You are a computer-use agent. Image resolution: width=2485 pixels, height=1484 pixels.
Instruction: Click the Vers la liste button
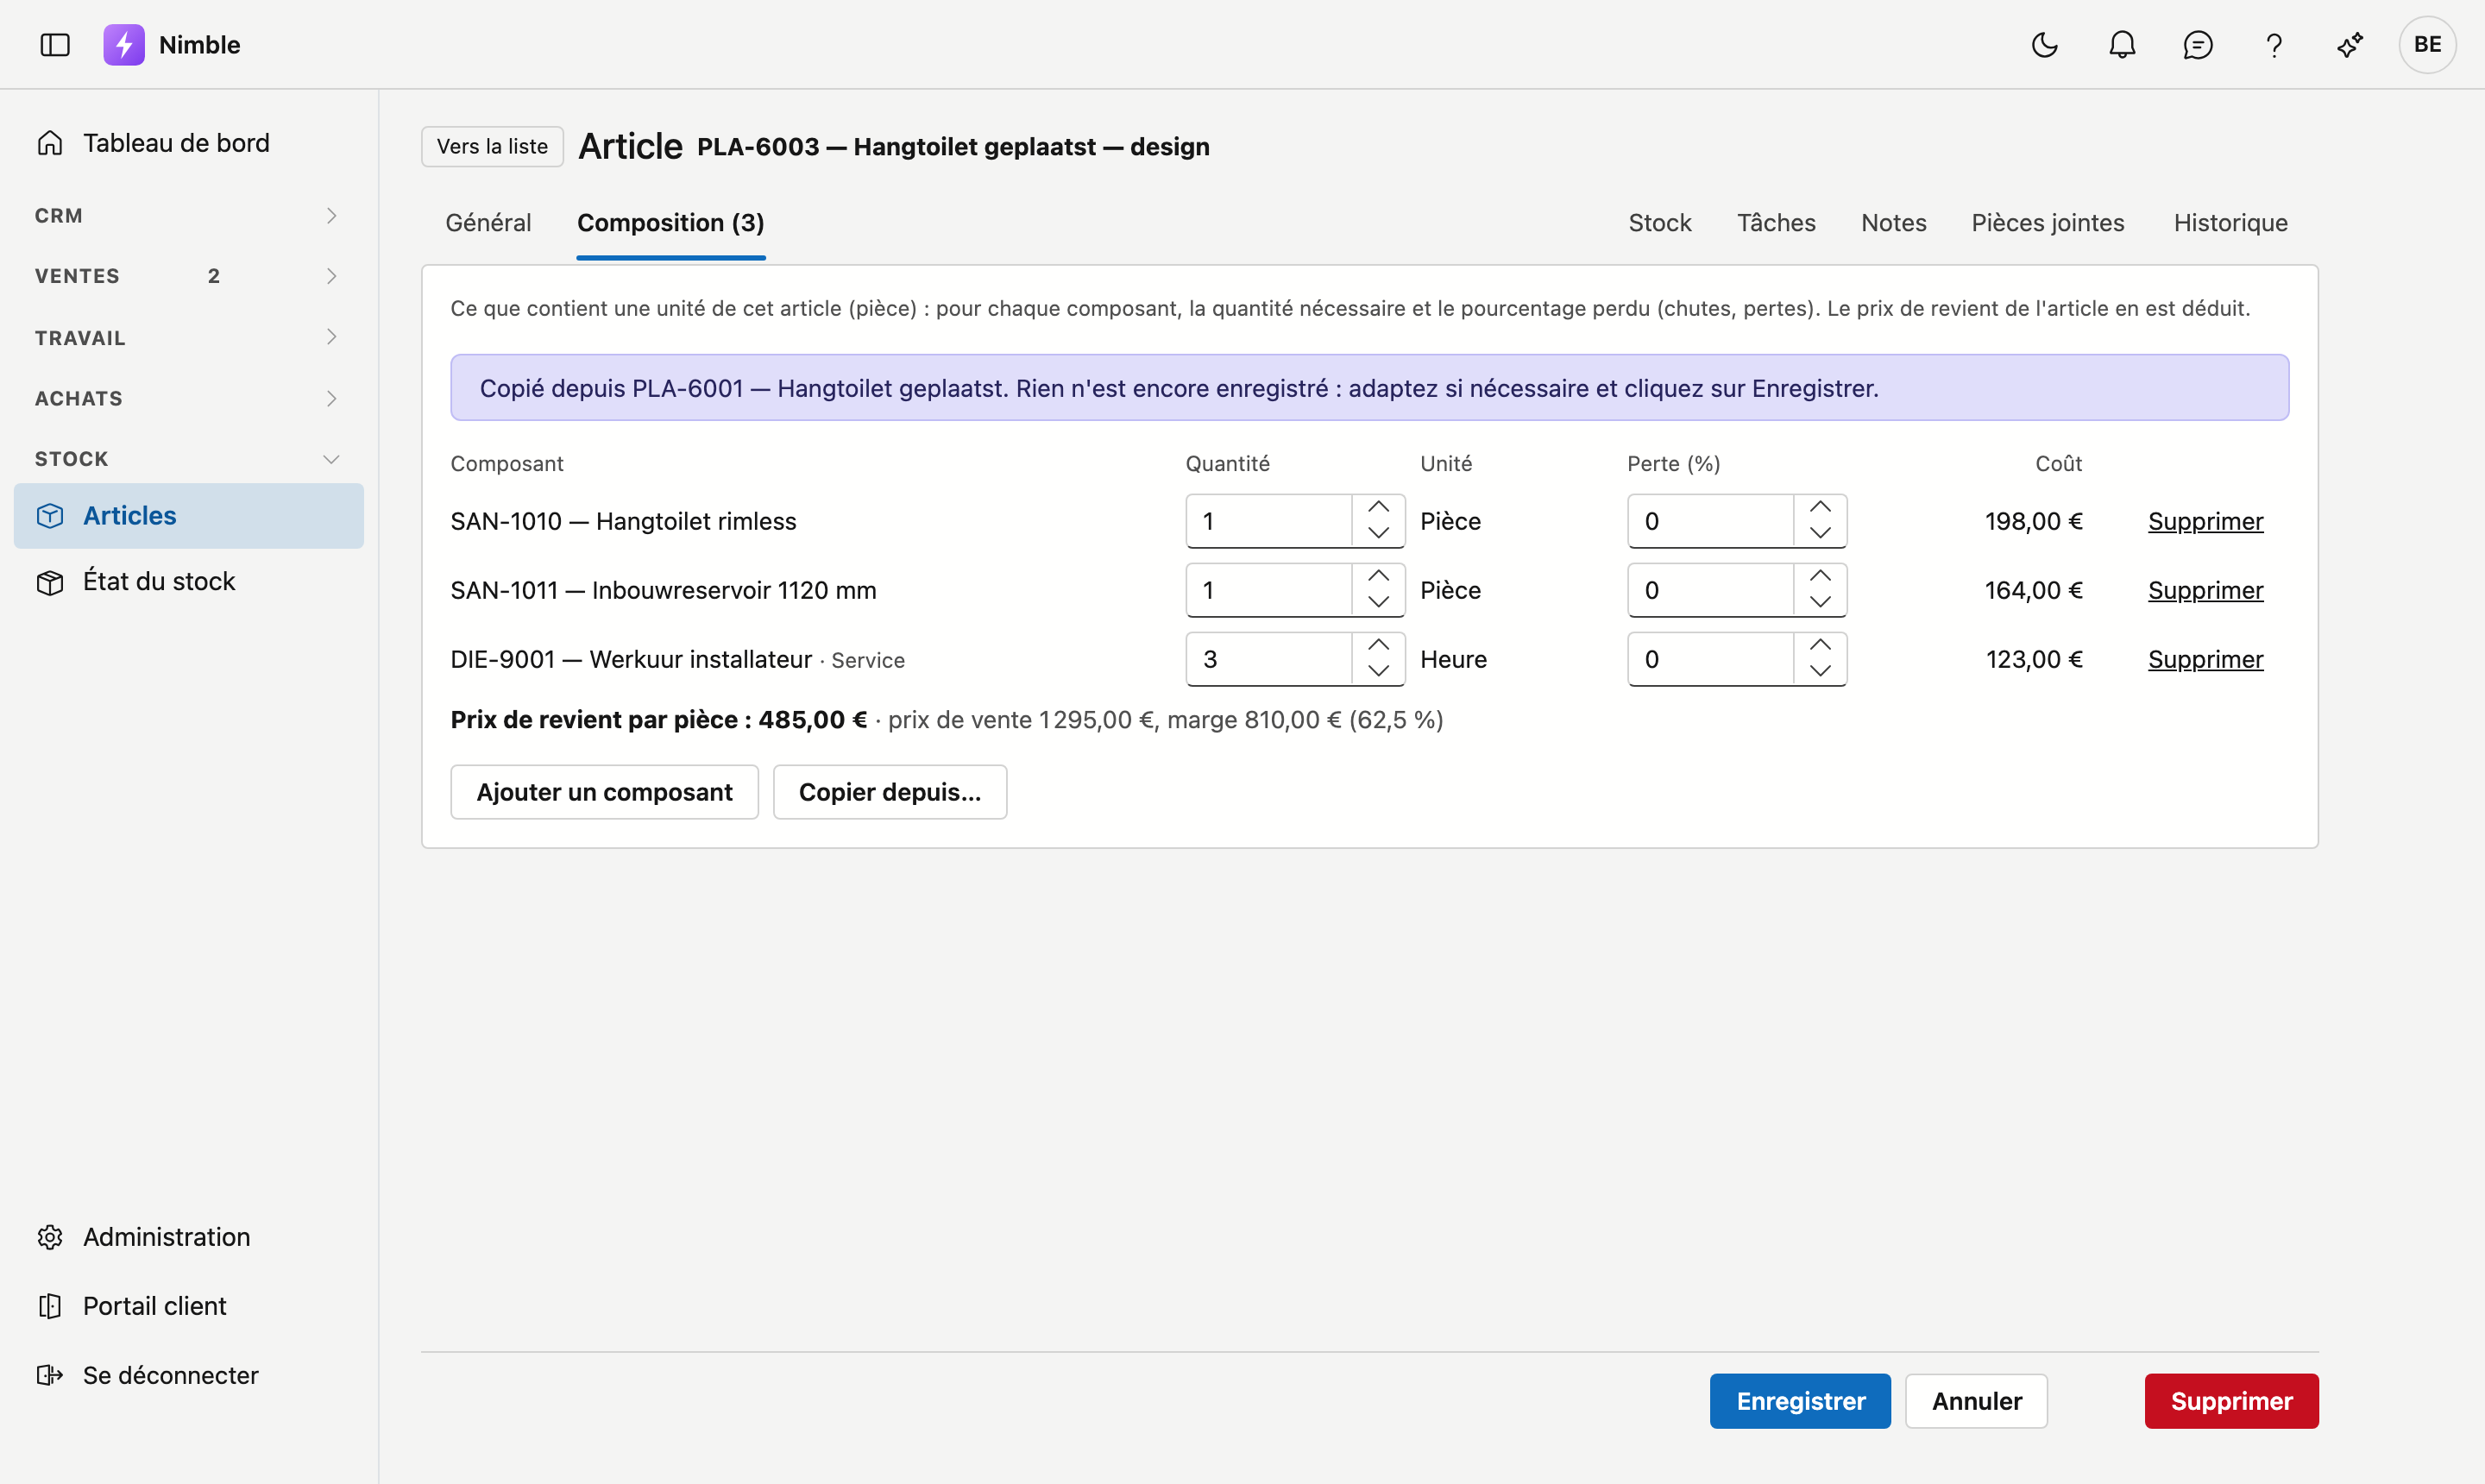(492, 146)
